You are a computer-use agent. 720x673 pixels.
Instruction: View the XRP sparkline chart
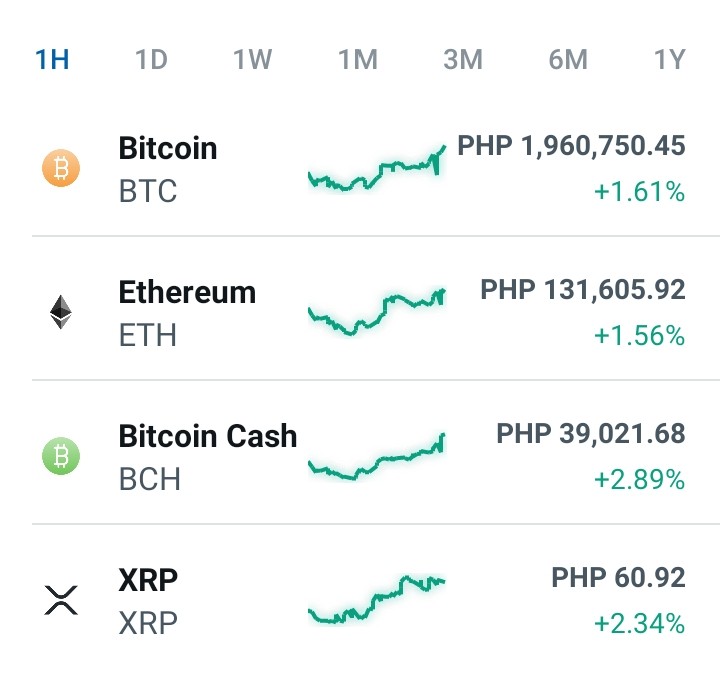tap(377, 599)
